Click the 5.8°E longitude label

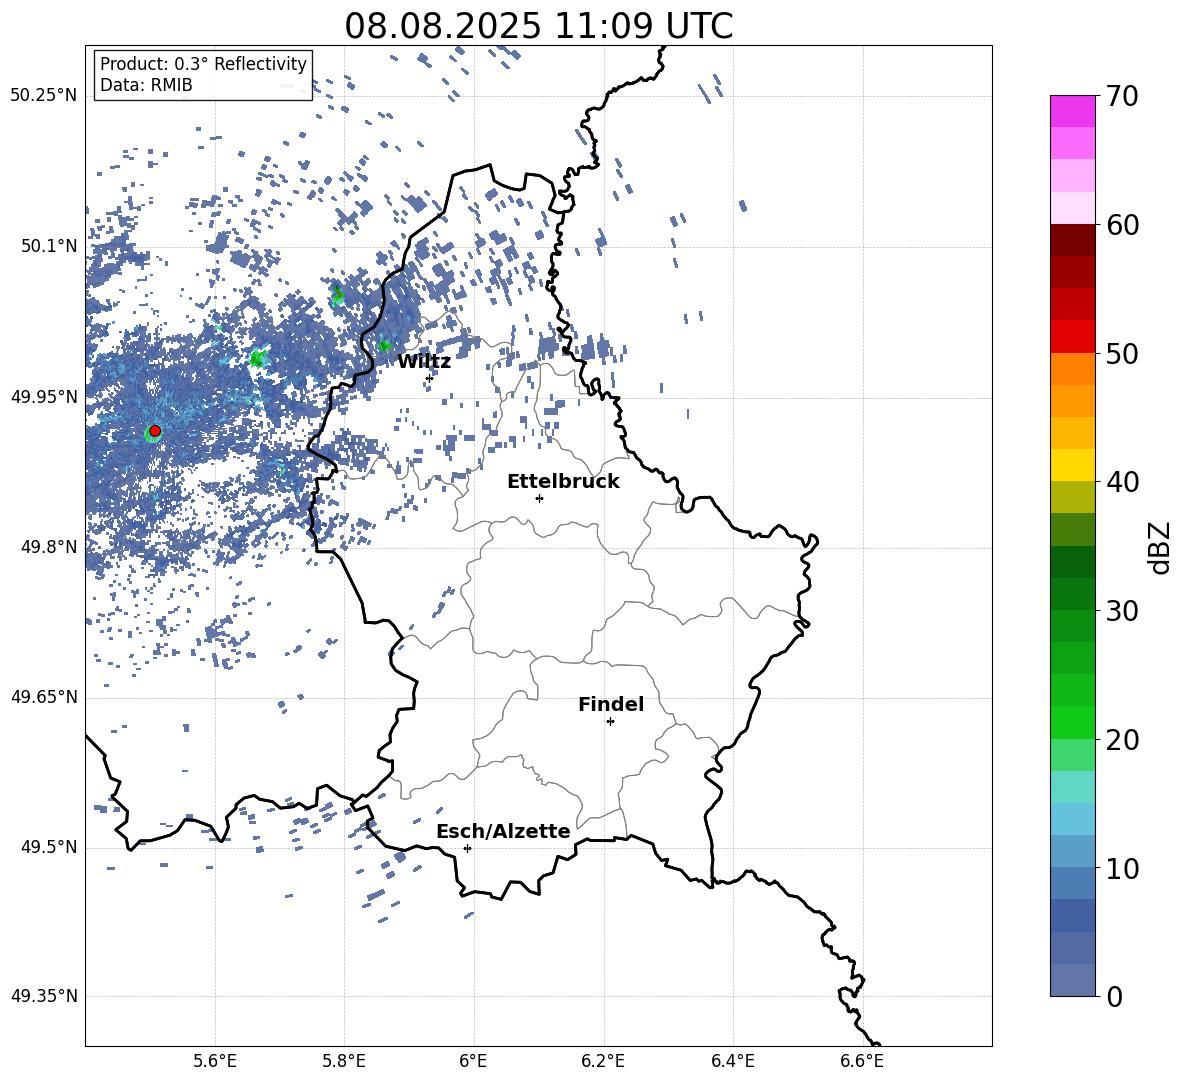pos(344,1061)
